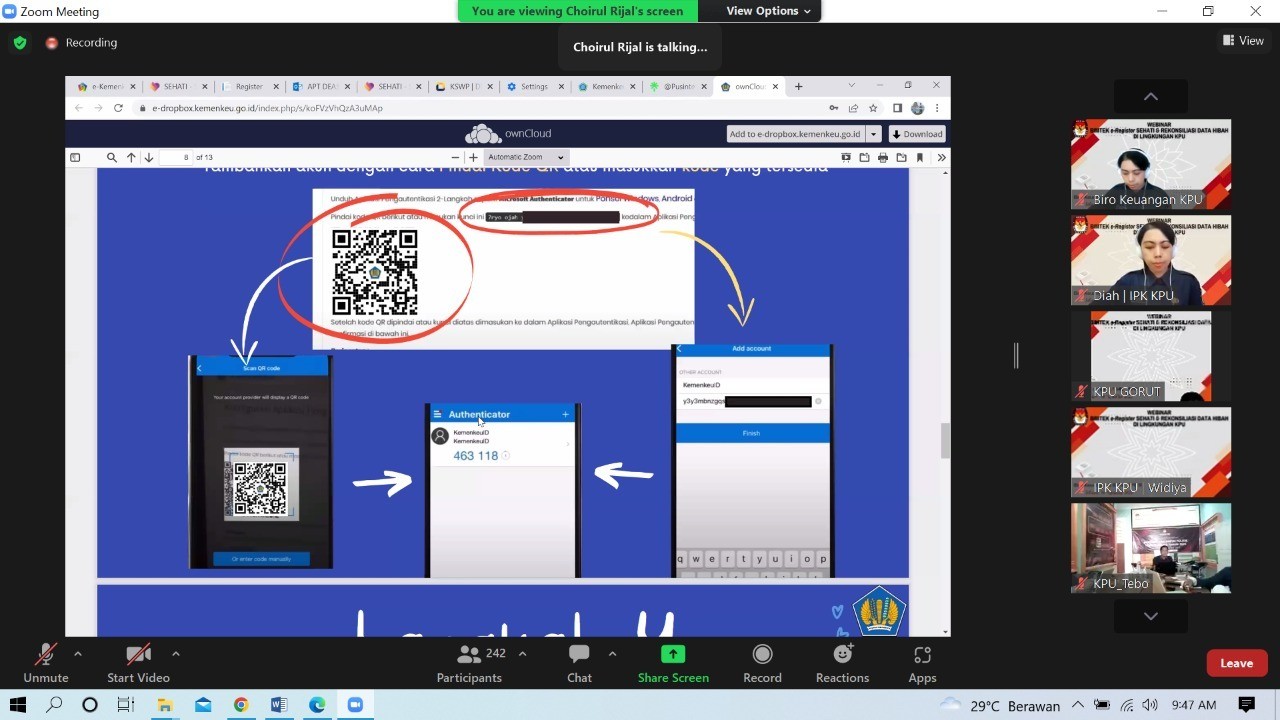Open the View layout menu

pos(1243,41)
